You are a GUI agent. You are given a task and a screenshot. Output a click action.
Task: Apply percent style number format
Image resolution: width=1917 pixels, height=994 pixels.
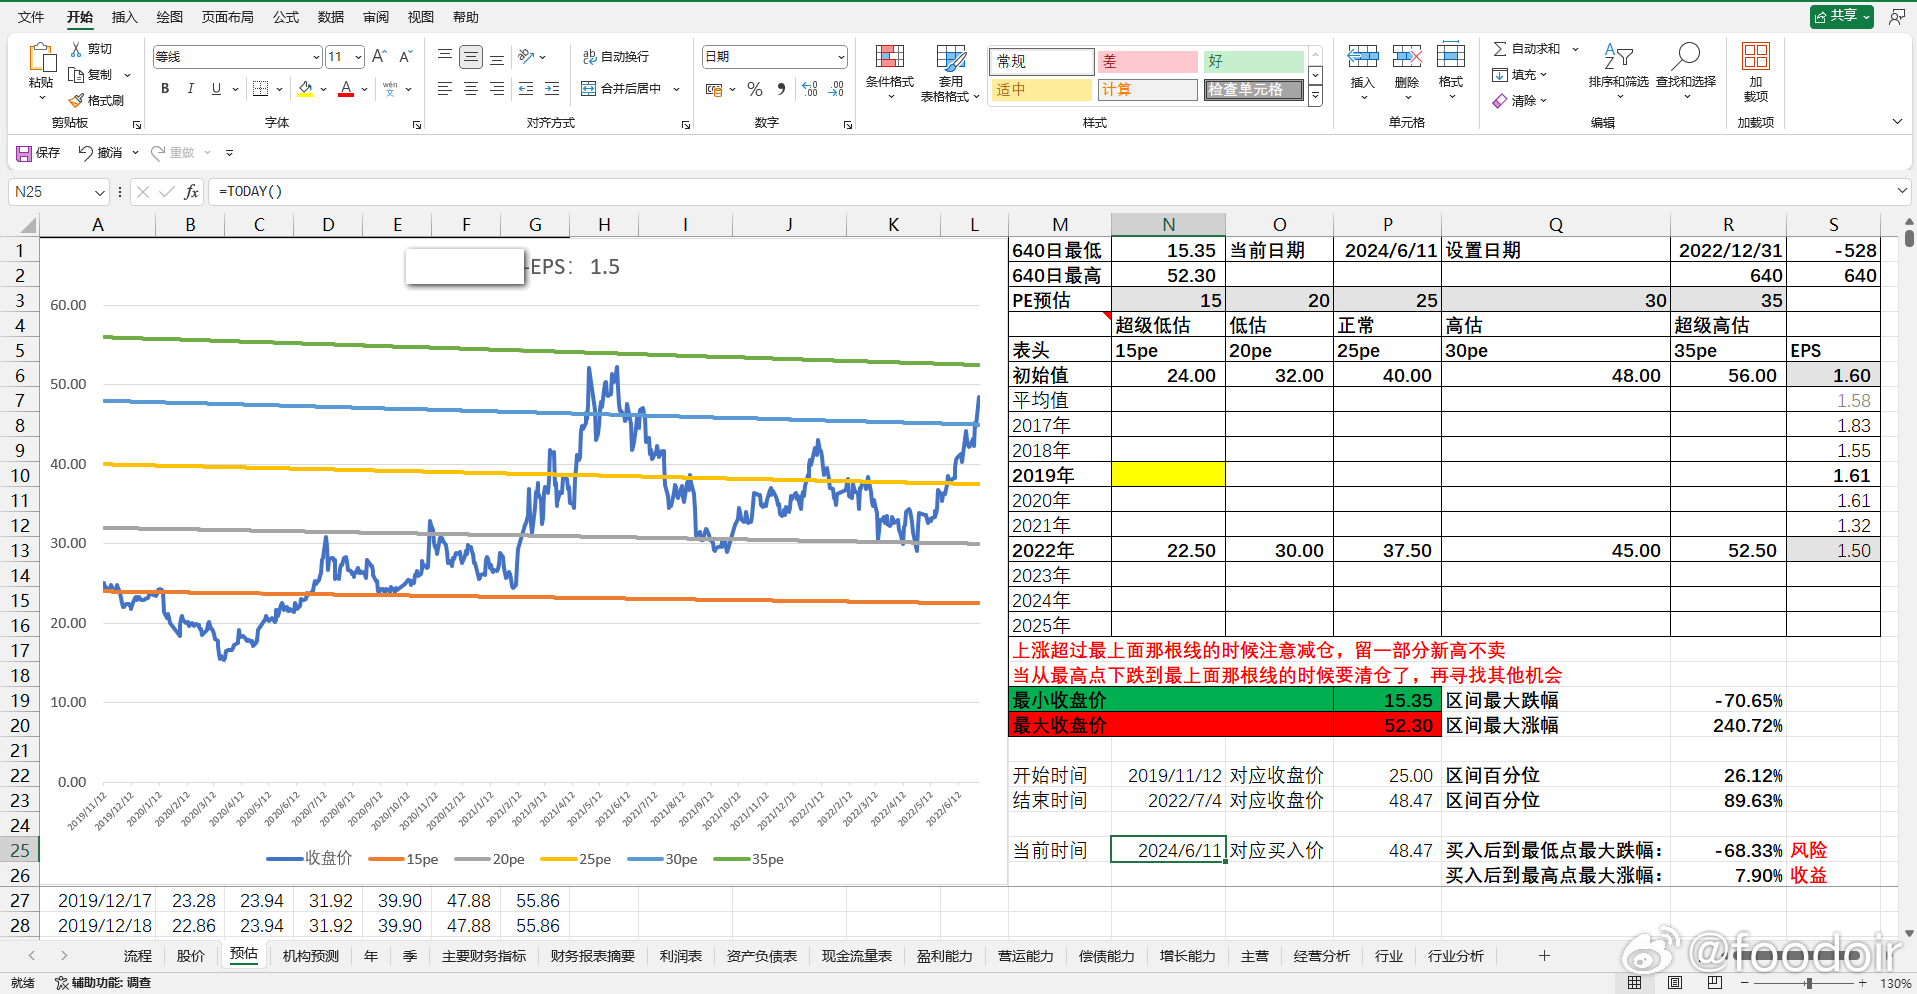click(755, 89)
